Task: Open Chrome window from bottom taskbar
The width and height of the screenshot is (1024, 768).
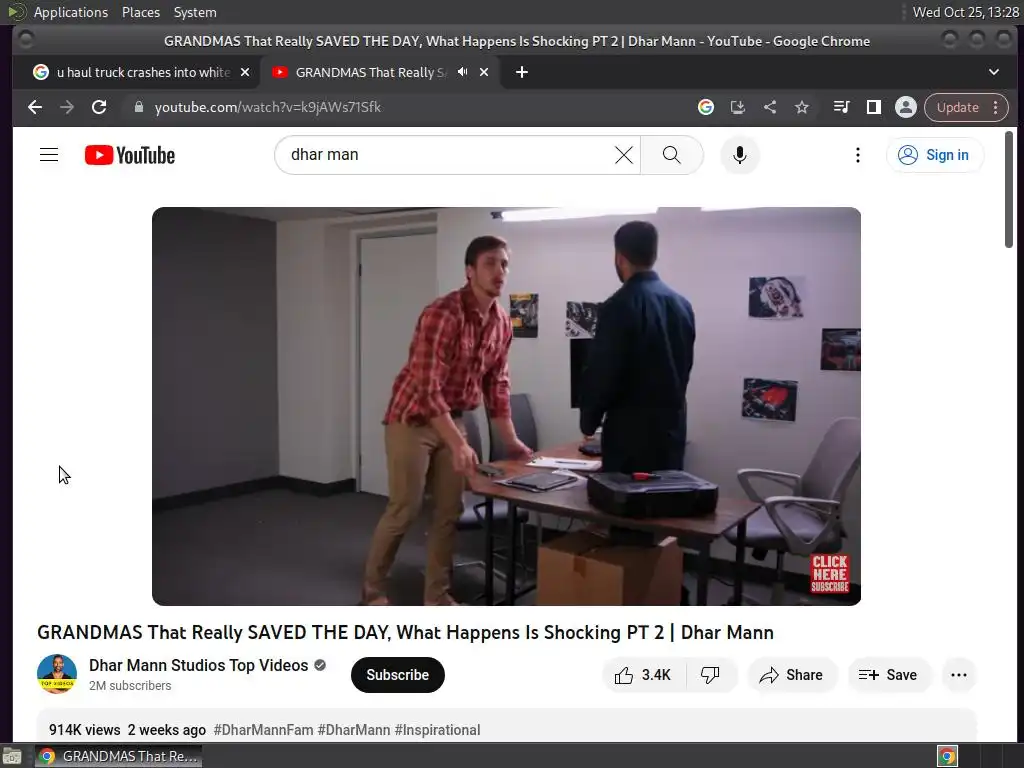Action: [x=118, y=756]
